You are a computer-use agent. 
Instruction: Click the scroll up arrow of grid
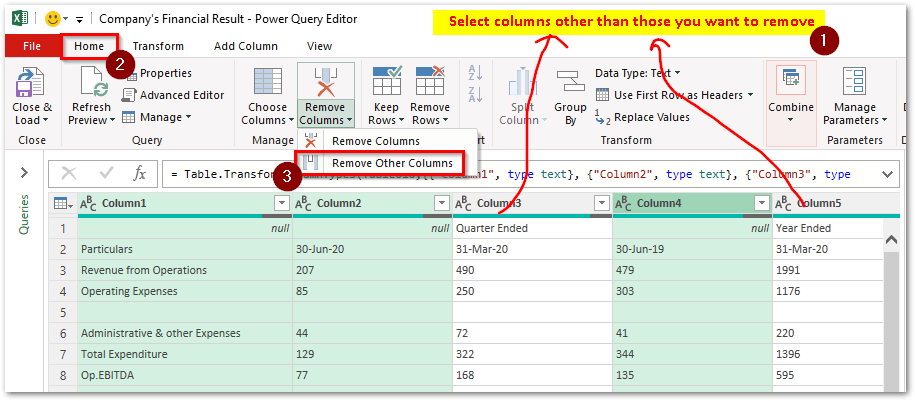[x=892, y=239]
